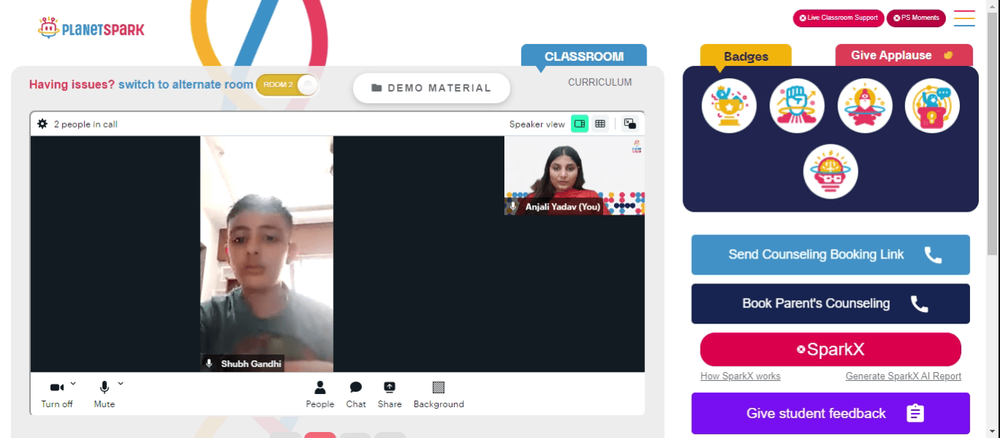Select Anjali Yadav's self-view thumbnail
The width and height of the screenshot is (1000, 438).
[574, 175]
